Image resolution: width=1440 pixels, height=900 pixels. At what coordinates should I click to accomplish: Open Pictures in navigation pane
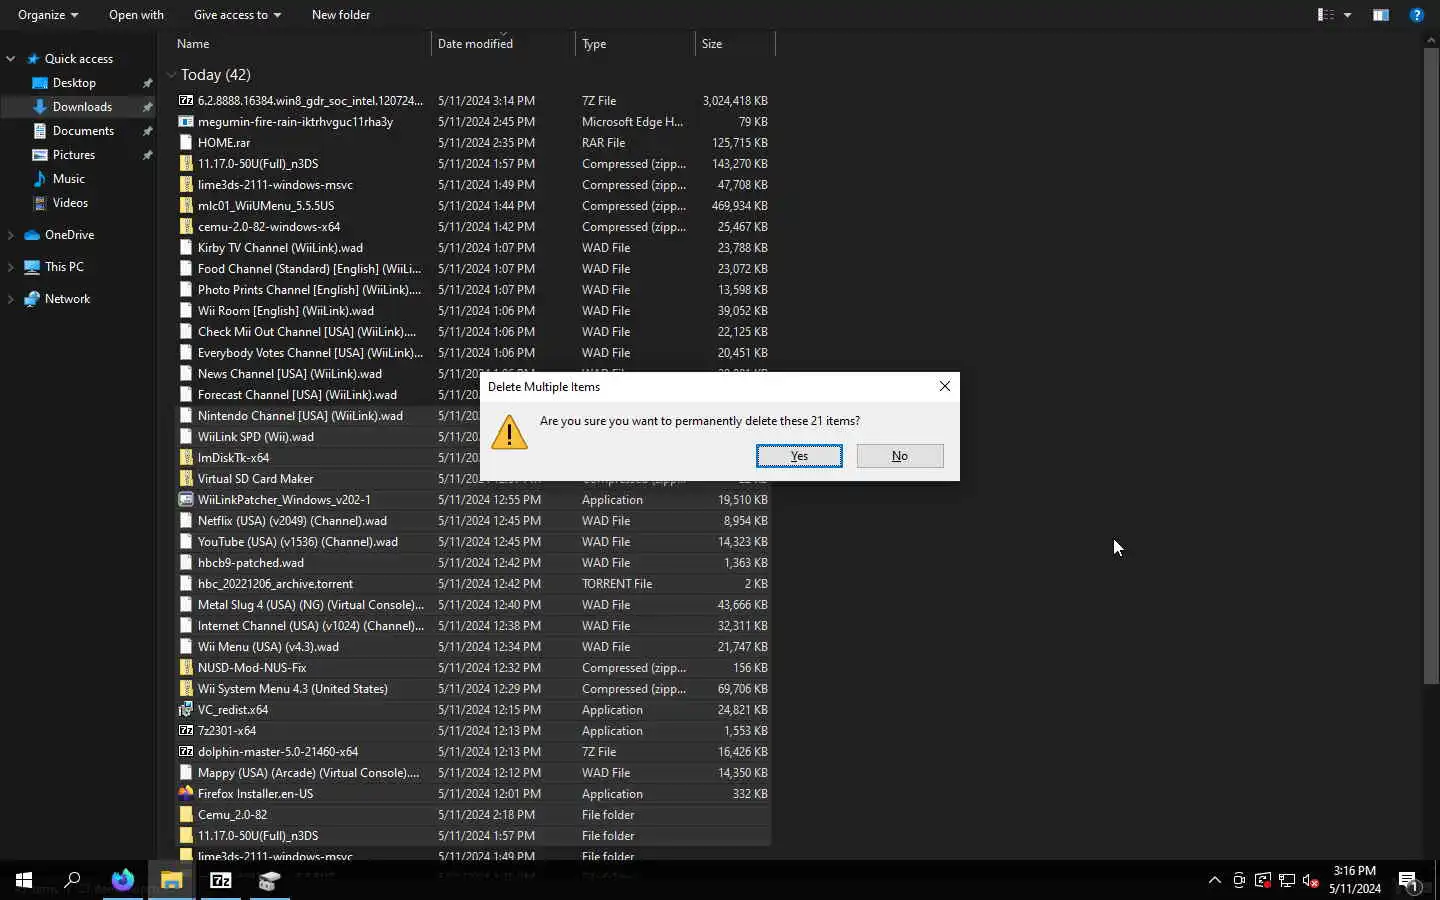[74, 155]
